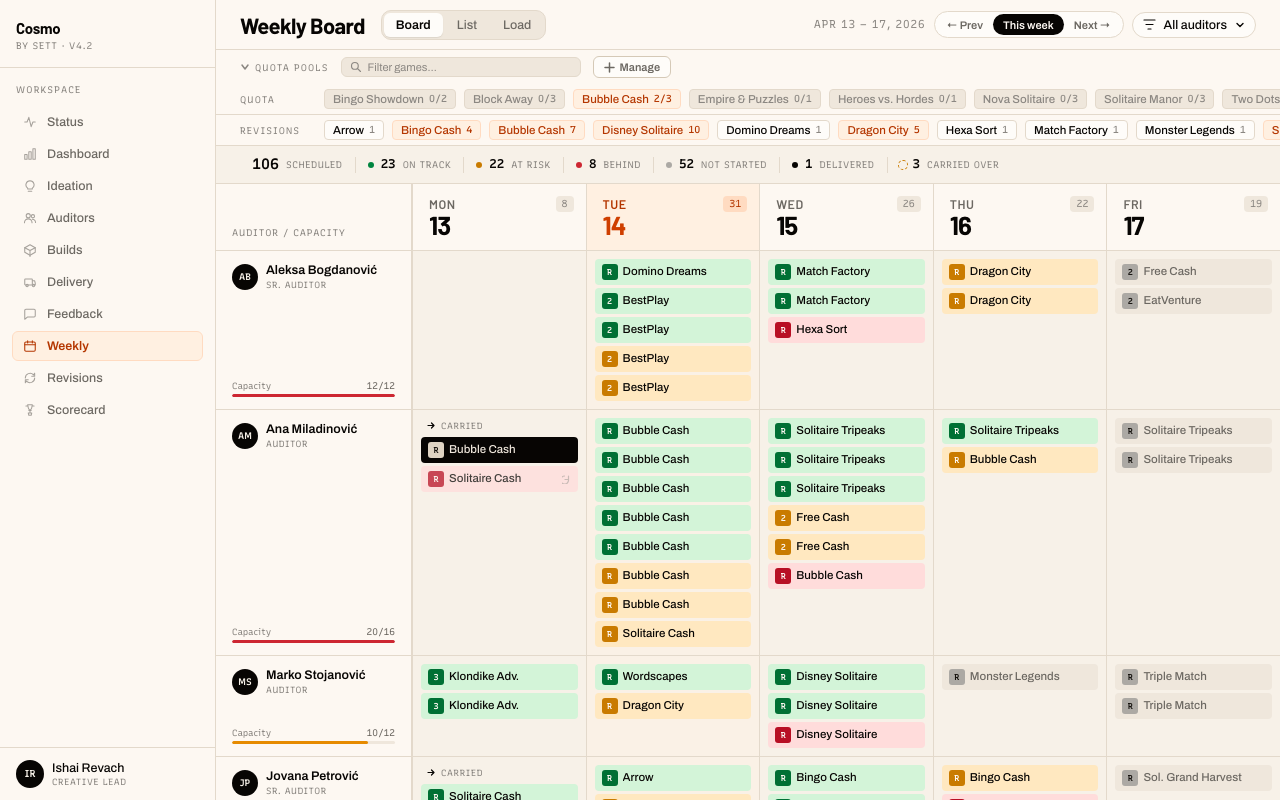Screen dimensions: 1280x800
Task: Go to the previous week with Prev
Action: pos(965,25)
